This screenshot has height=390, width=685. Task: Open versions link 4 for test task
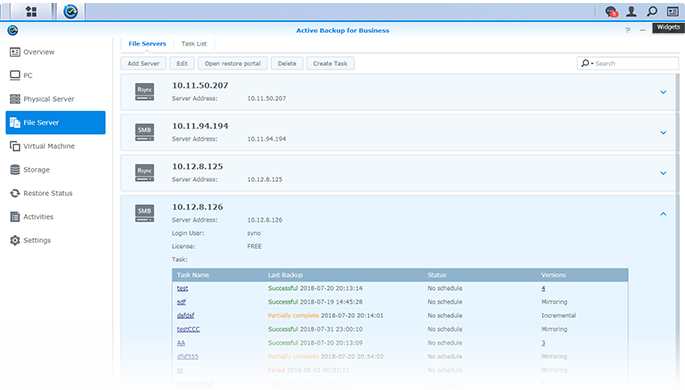(543, 288)
